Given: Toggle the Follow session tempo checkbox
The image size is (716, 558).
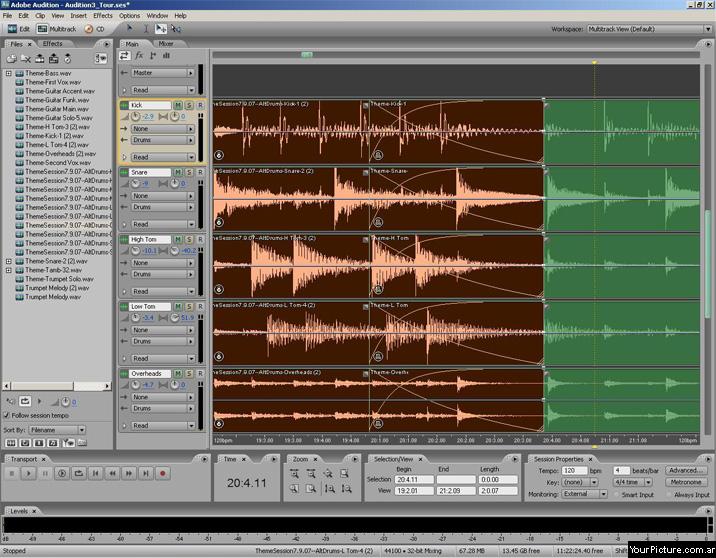Looking at the screenshot, I should click(6, 416).
